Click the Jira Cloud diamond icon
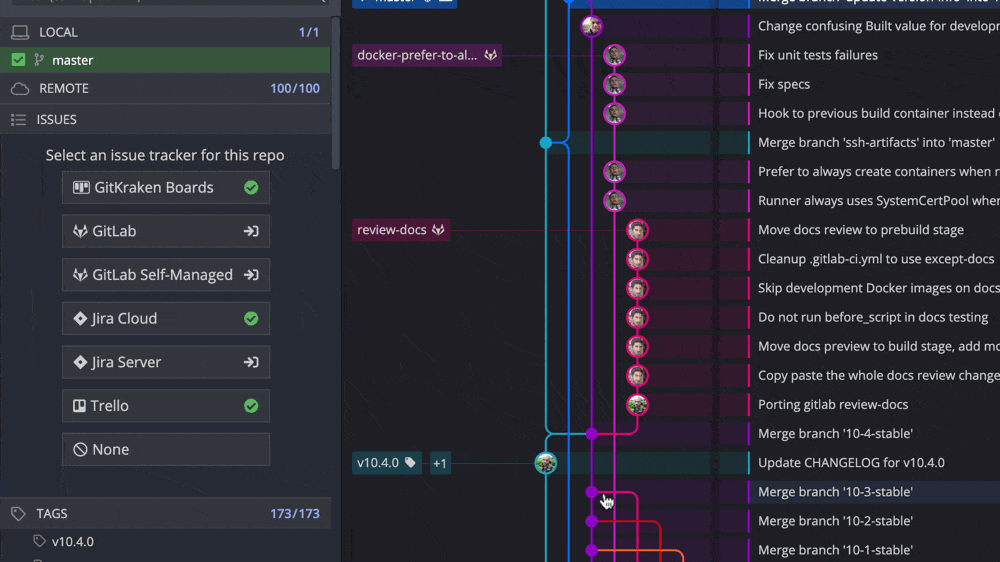Image resolution: width=1000 pixels, height=562 pixels. (x=80, y=318)
